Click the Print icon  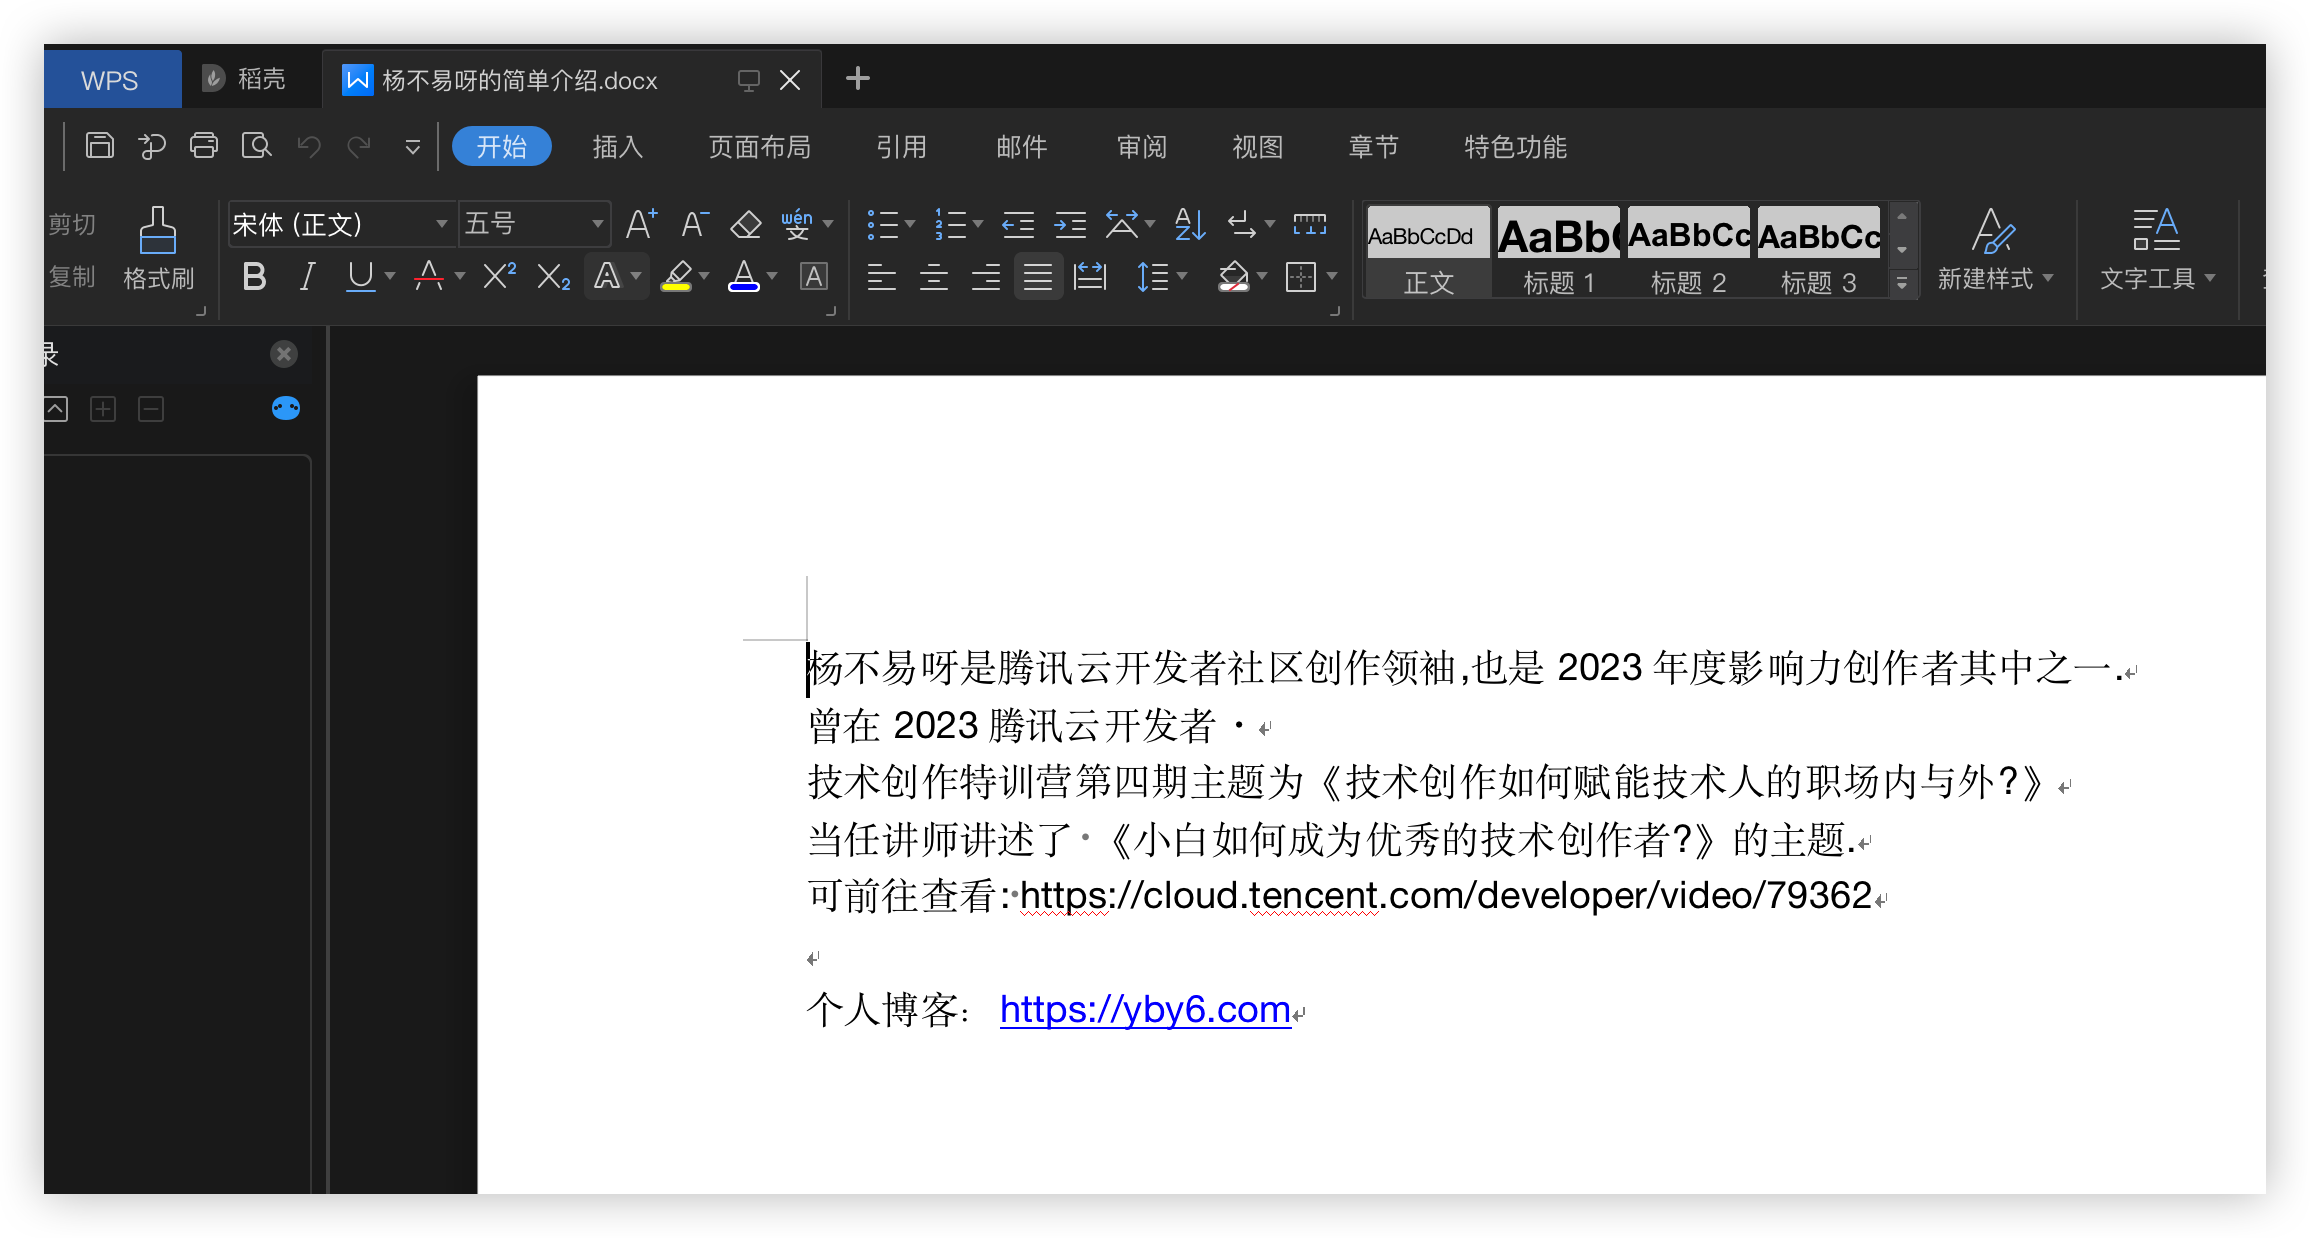(x=204, y=146)
